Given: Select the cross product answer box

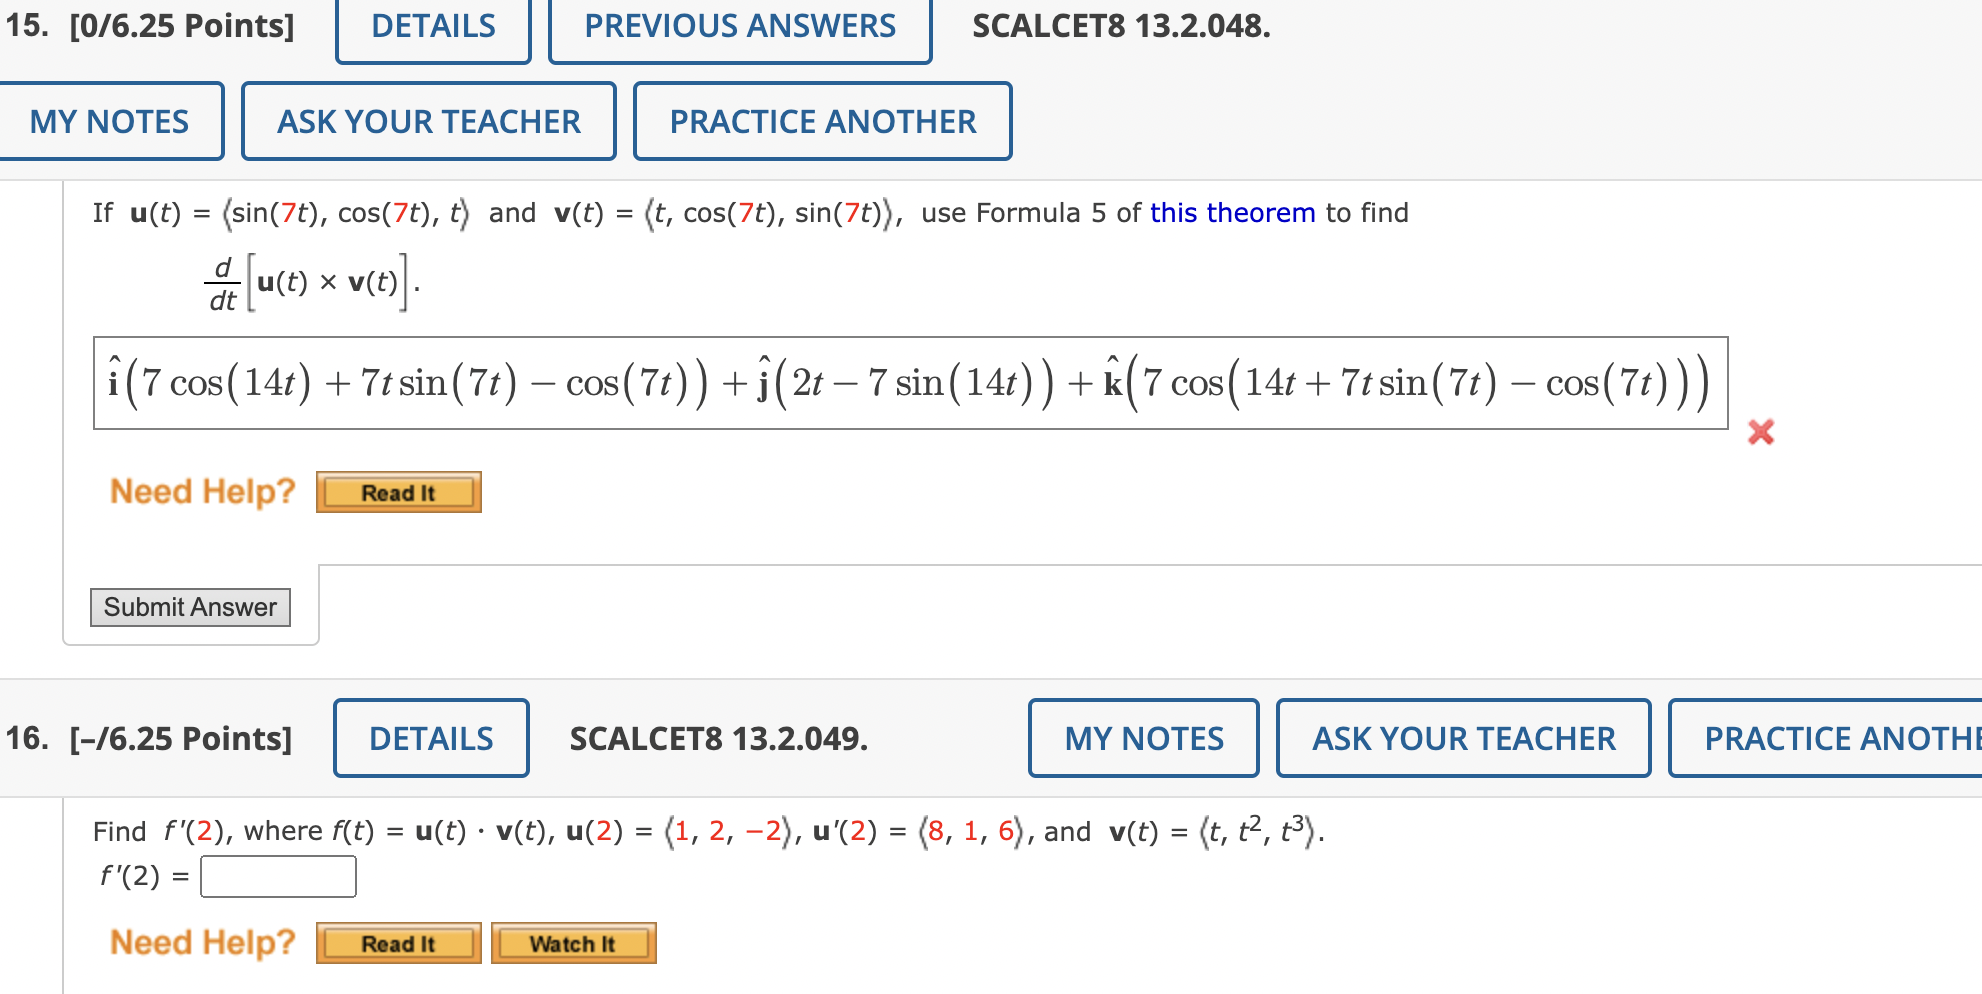Looking at the screenshot, I should pos(910,382).
